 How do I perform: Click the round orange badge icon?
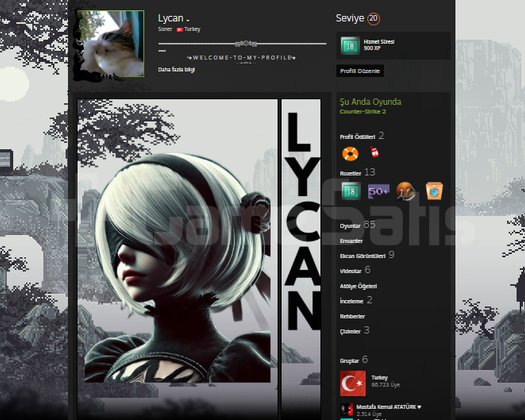coord(405,191)
